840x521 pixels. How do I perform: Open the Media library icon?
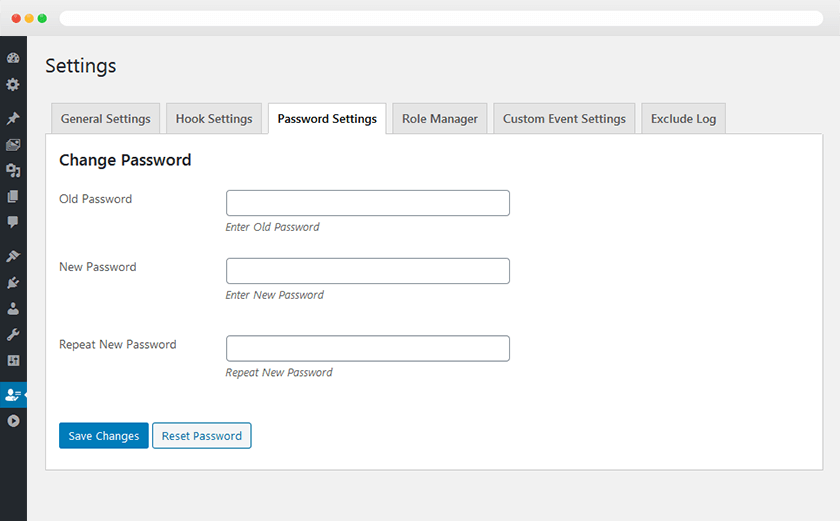(13, 145)
